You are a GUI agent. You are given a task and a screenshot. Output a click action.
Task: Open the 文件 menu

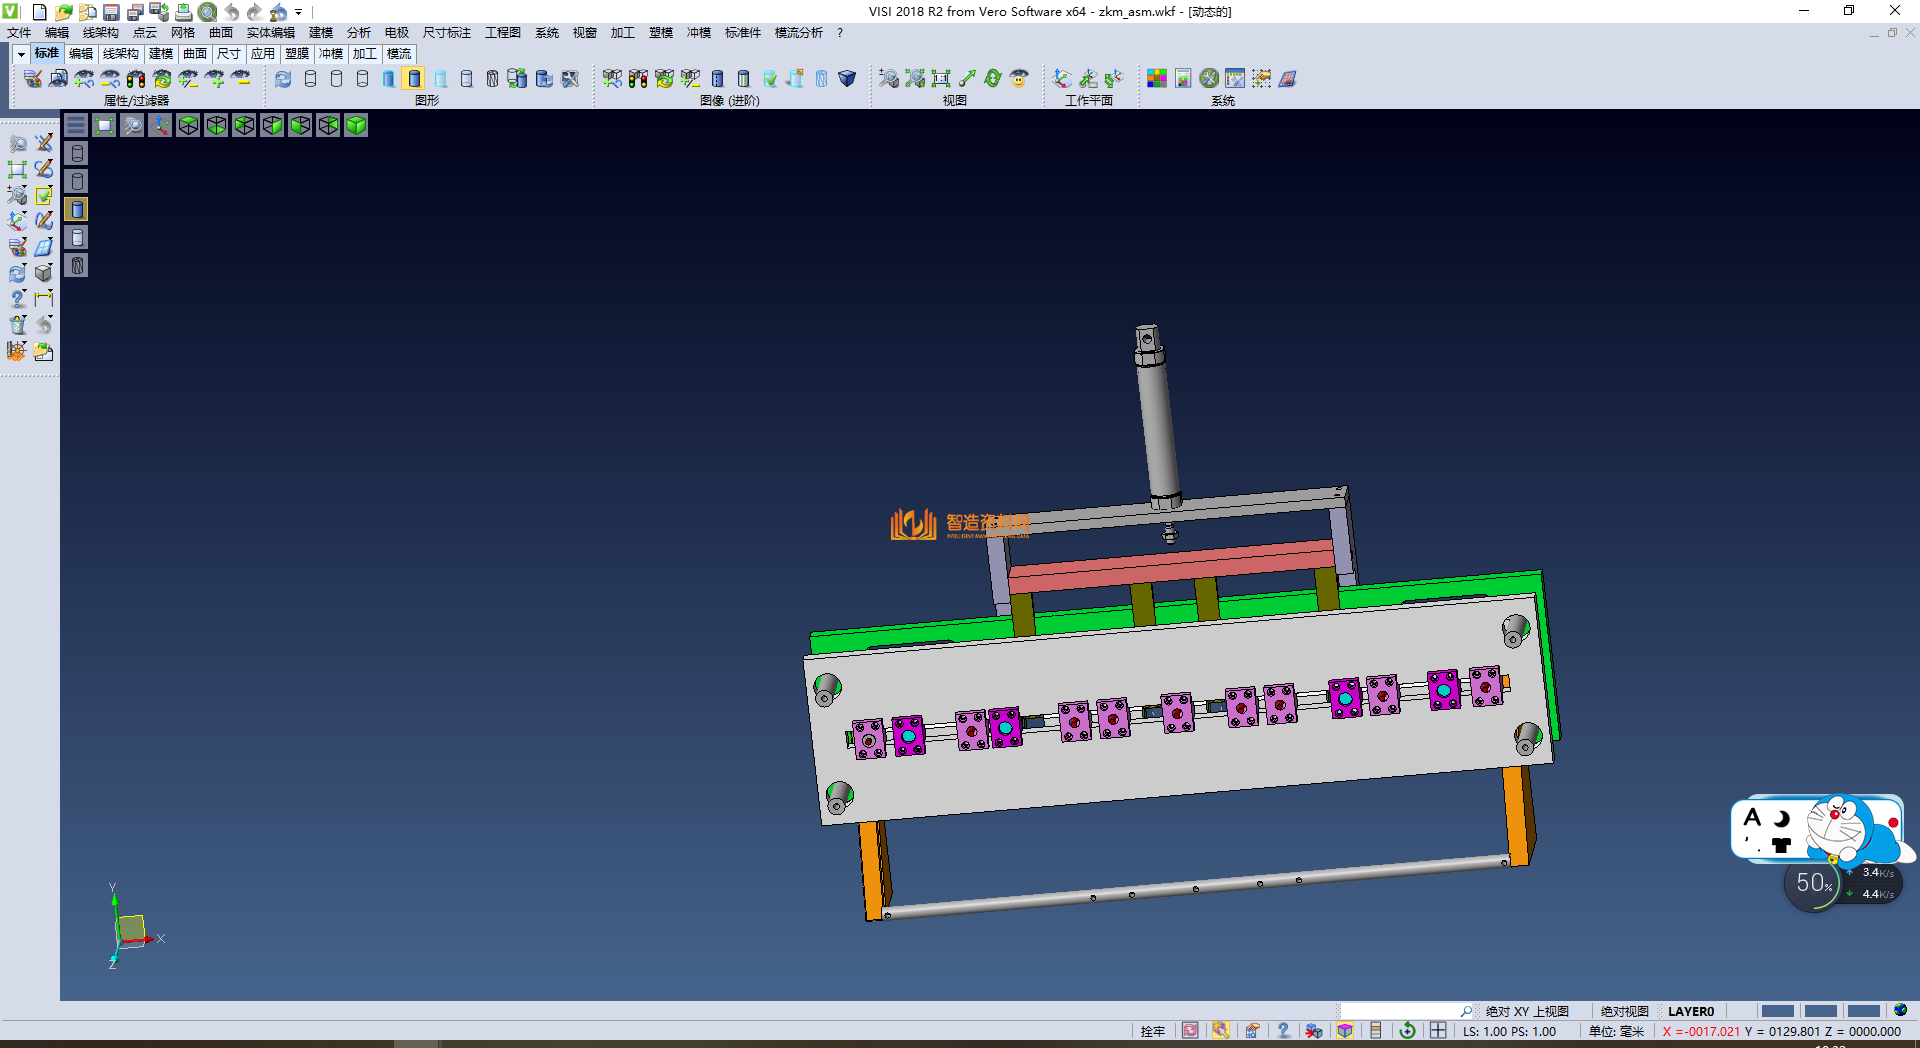point(19,33)
